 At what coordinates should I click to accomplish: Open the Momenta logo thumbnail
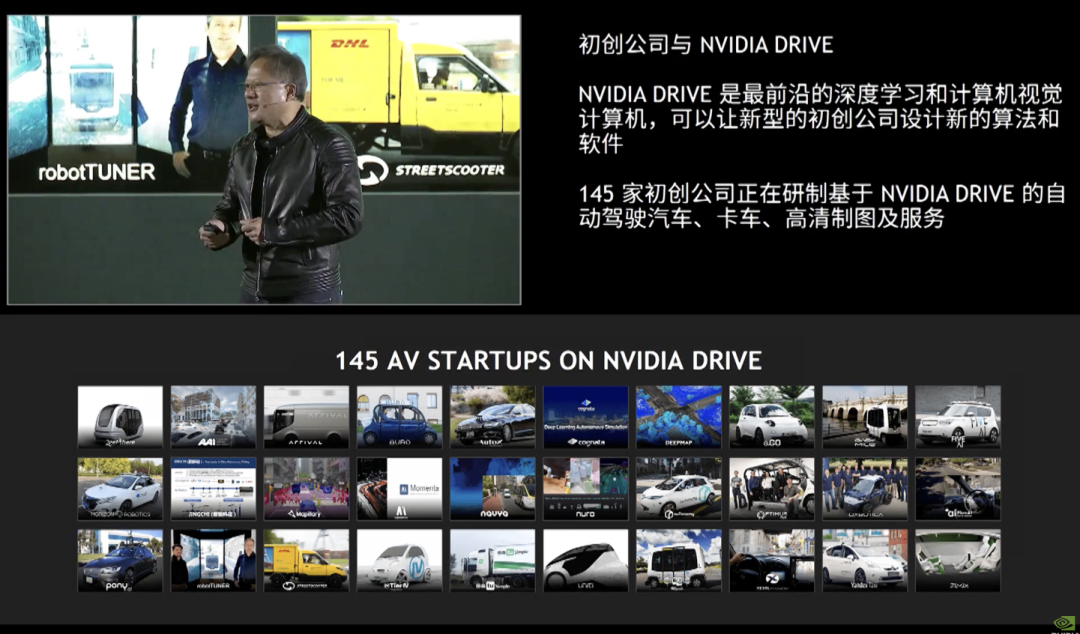[399, 489]
